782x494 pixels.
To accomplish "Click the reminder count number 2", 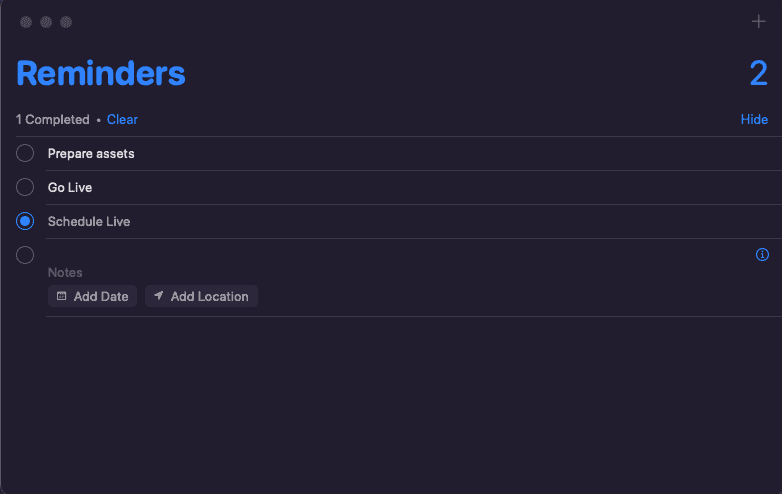I will click(758, 73).
